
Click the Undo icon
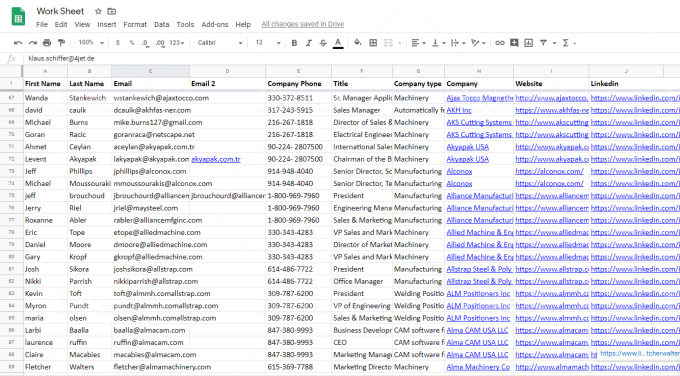[18, 43]
